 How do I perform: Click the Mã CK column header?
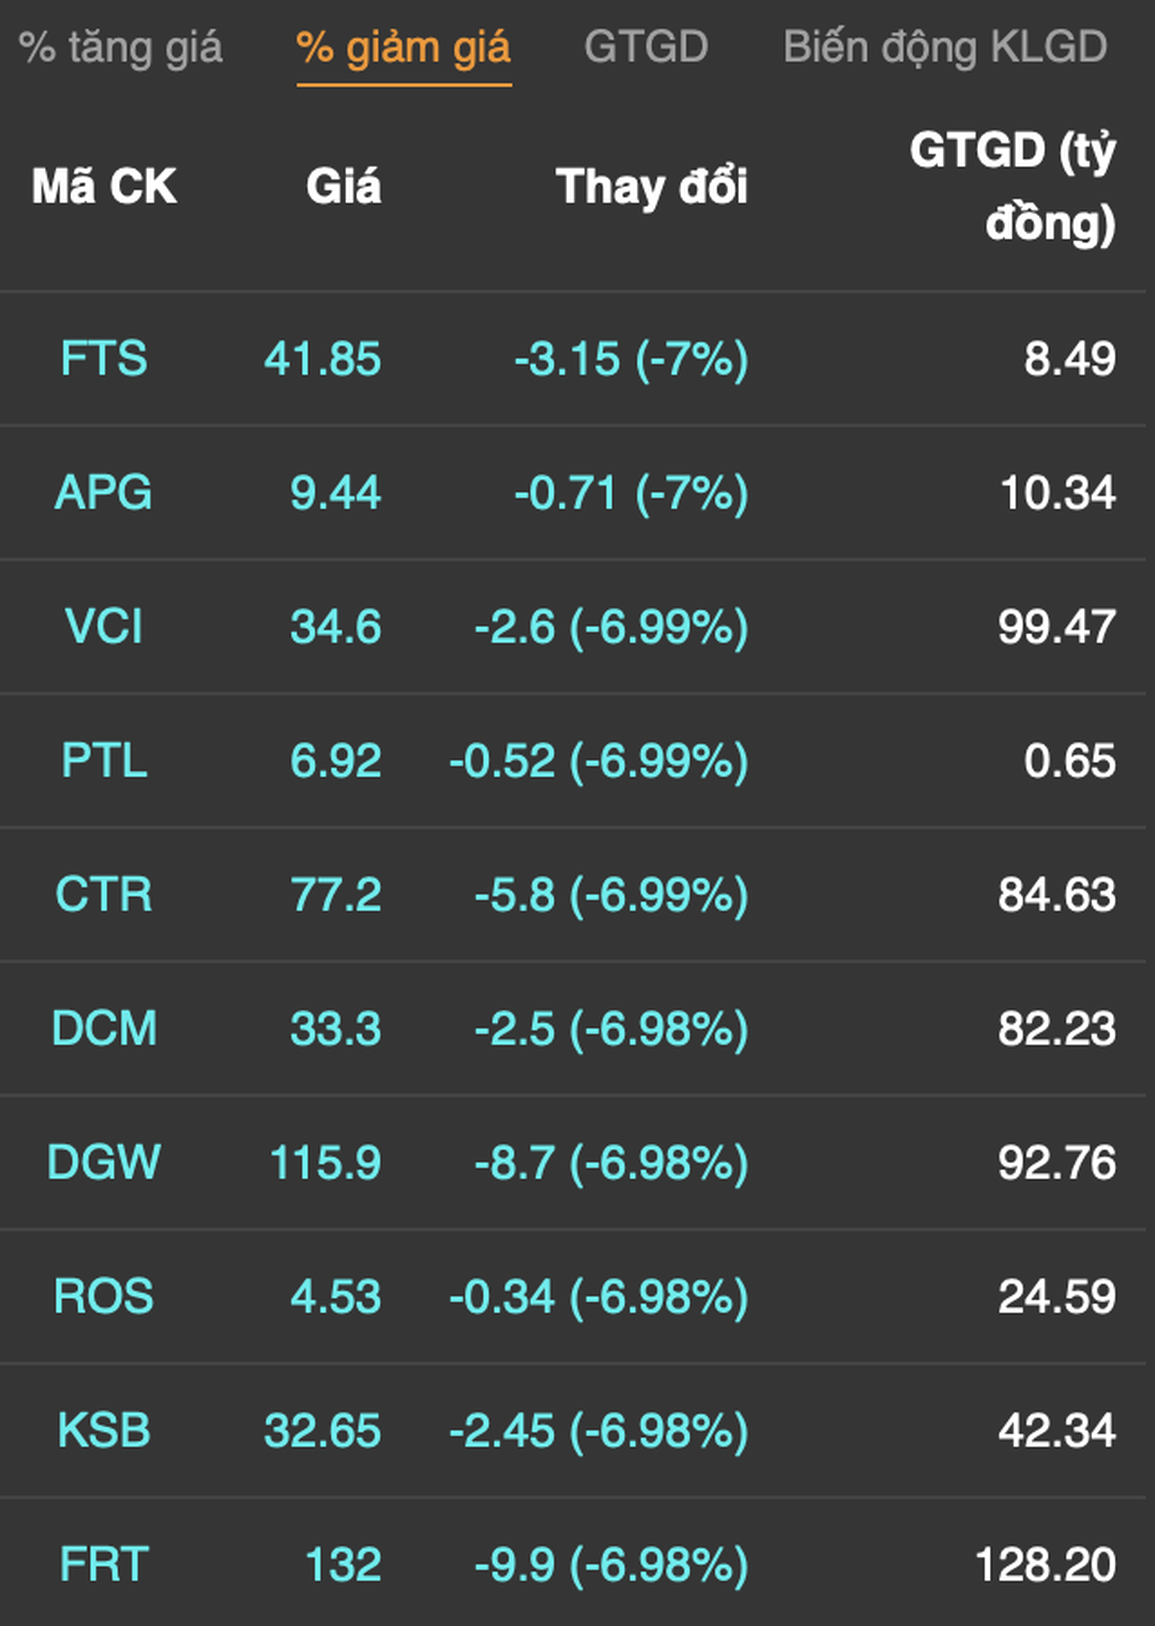(x=104, y=187)
